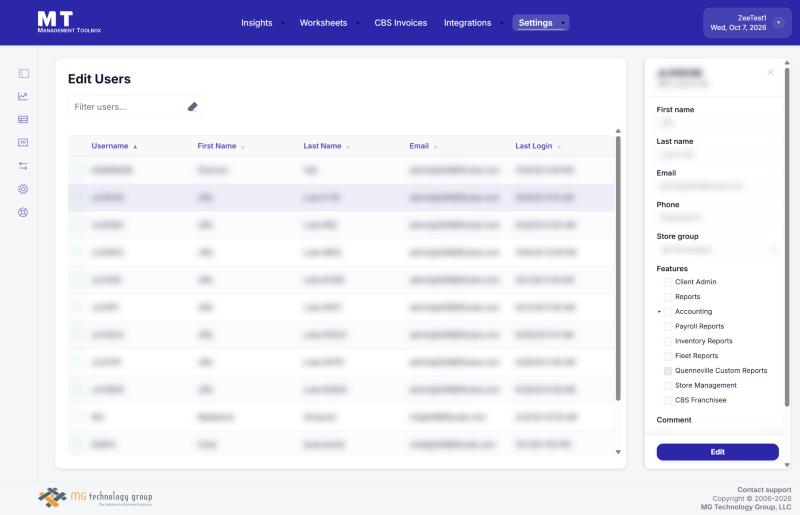Open the ZeeTest1 account dropdown arrow

pos(779,22)
